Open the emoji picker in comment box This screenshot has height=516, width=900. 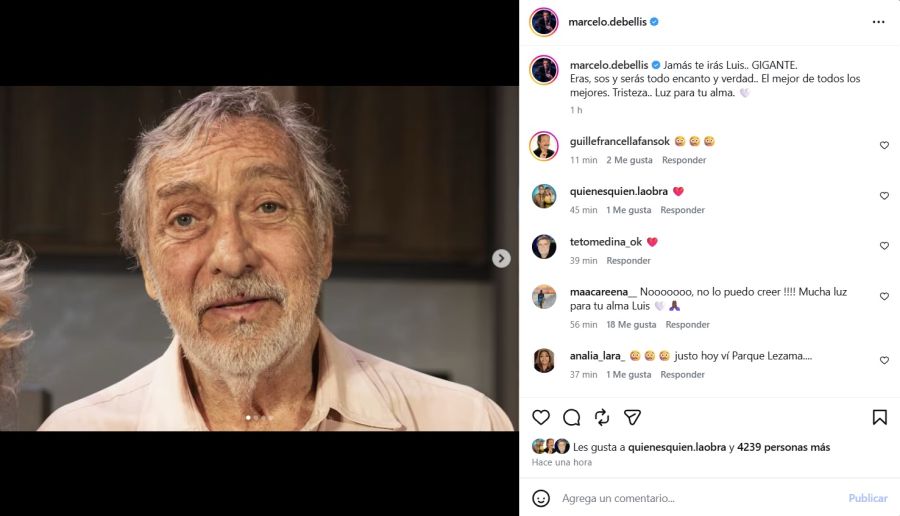541,498
